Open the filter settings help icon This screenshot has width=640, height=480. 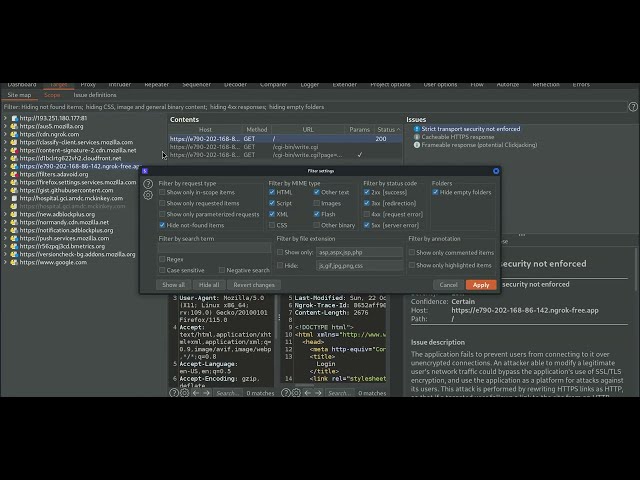pyautogui.click(x=148, y=184)
